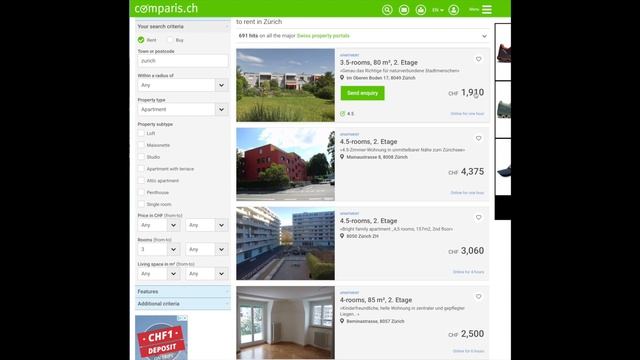Viewport: 640px width, 360px height.
Task: Check Apartment with terrace checkbox
Action: tap(141, 169)
